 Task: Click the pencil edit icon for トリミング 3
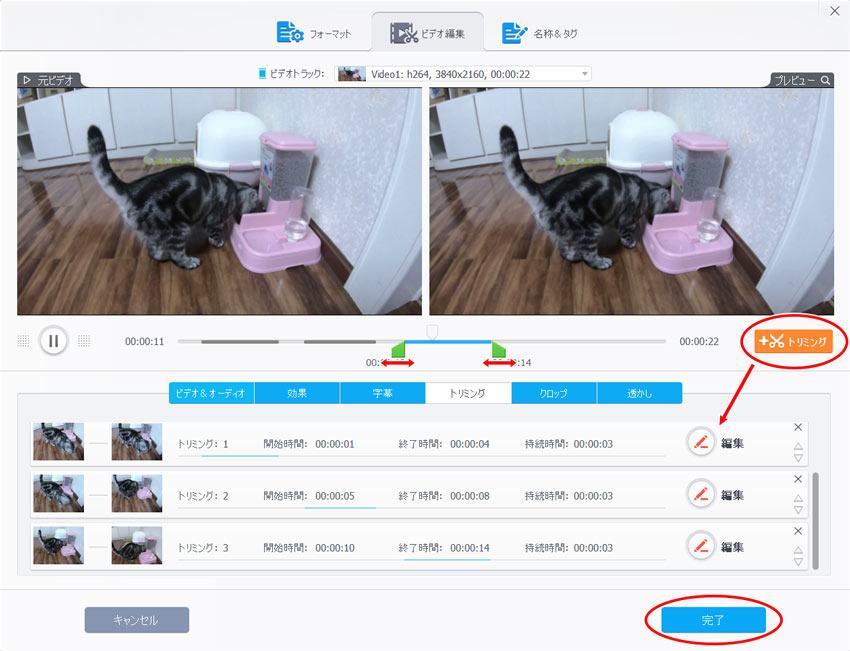(701, 547)
